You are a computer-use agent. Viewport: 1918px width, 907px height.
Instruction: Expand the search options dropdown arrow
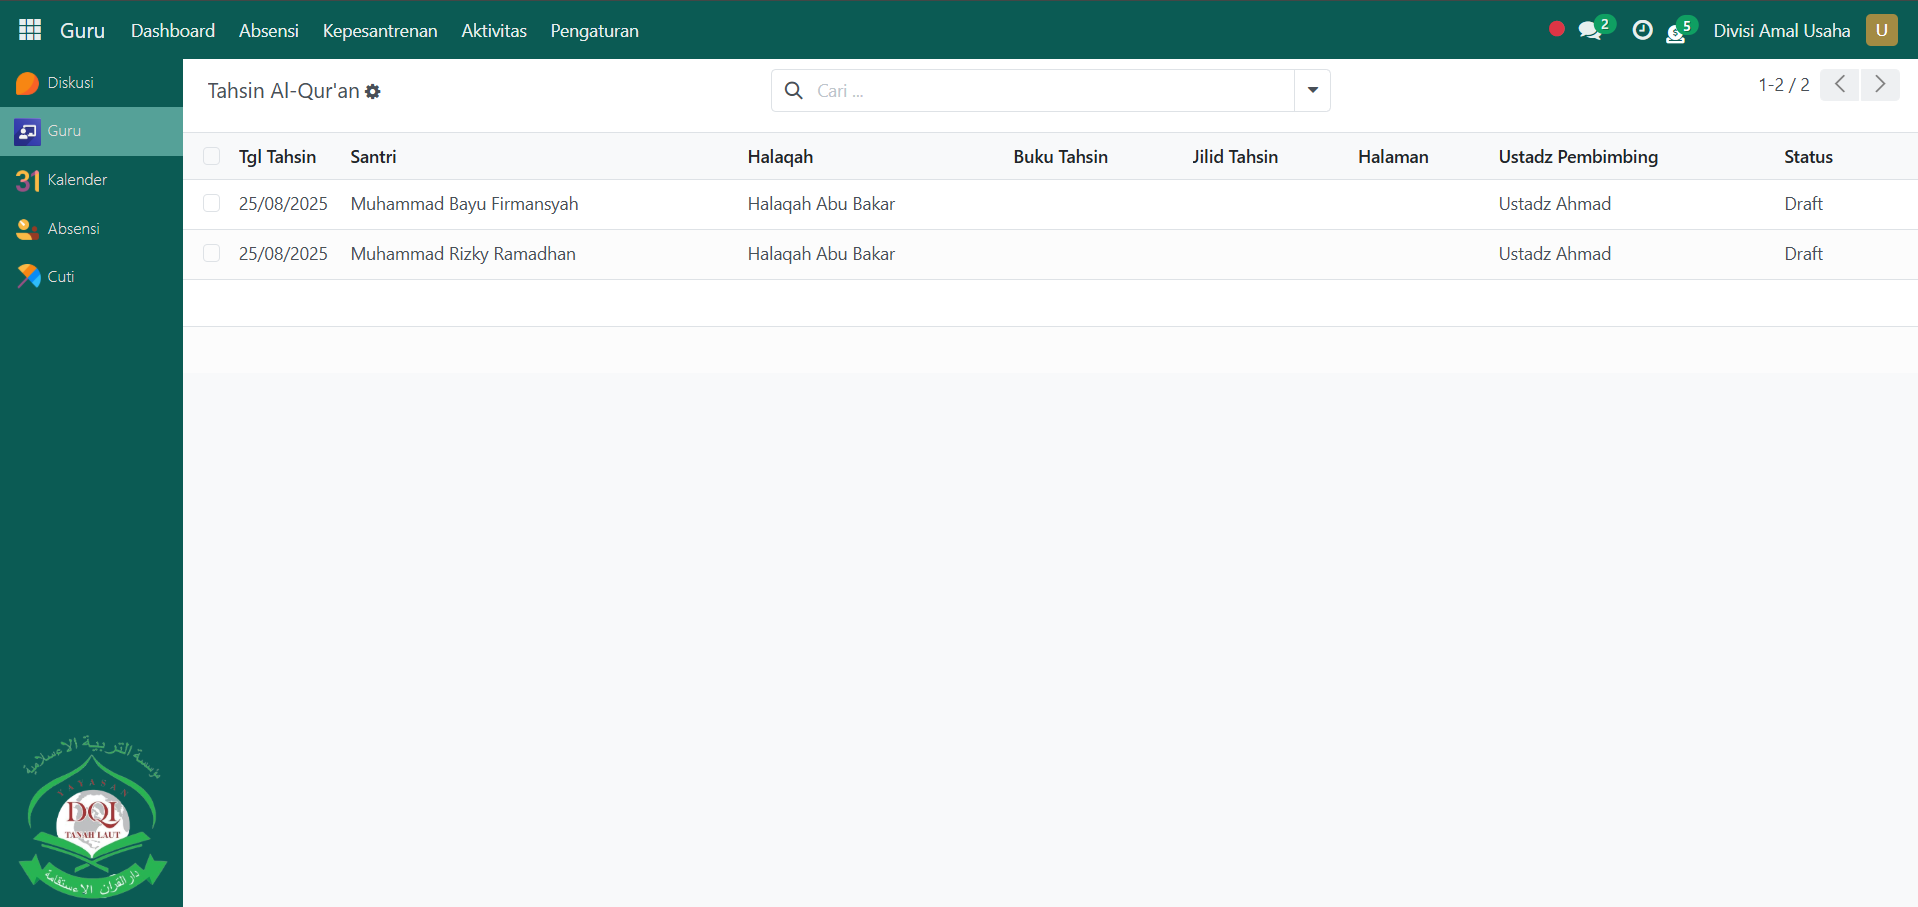click(1312, 90)
